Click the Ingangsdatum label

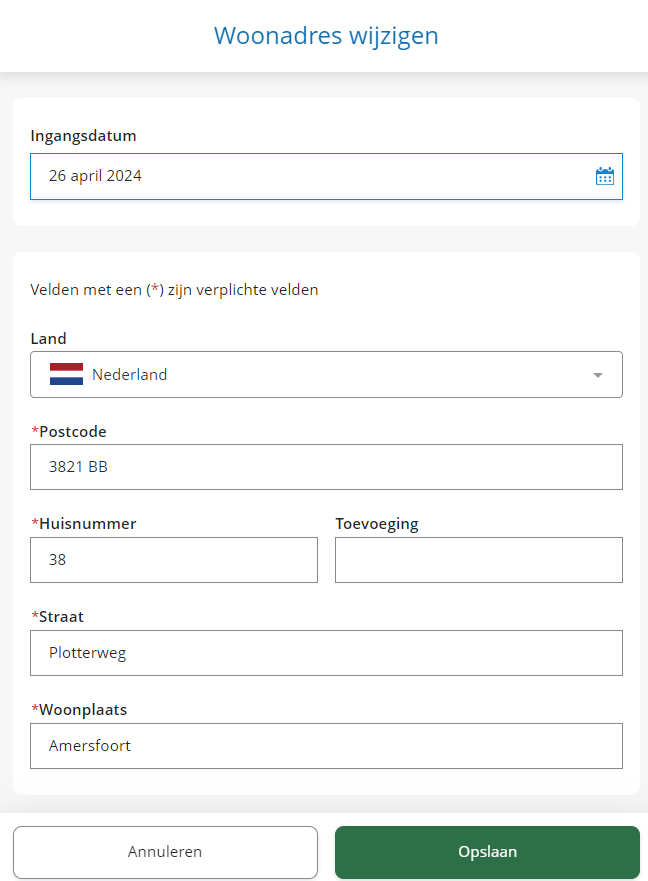pyautogui.click(x=83, y=136)
